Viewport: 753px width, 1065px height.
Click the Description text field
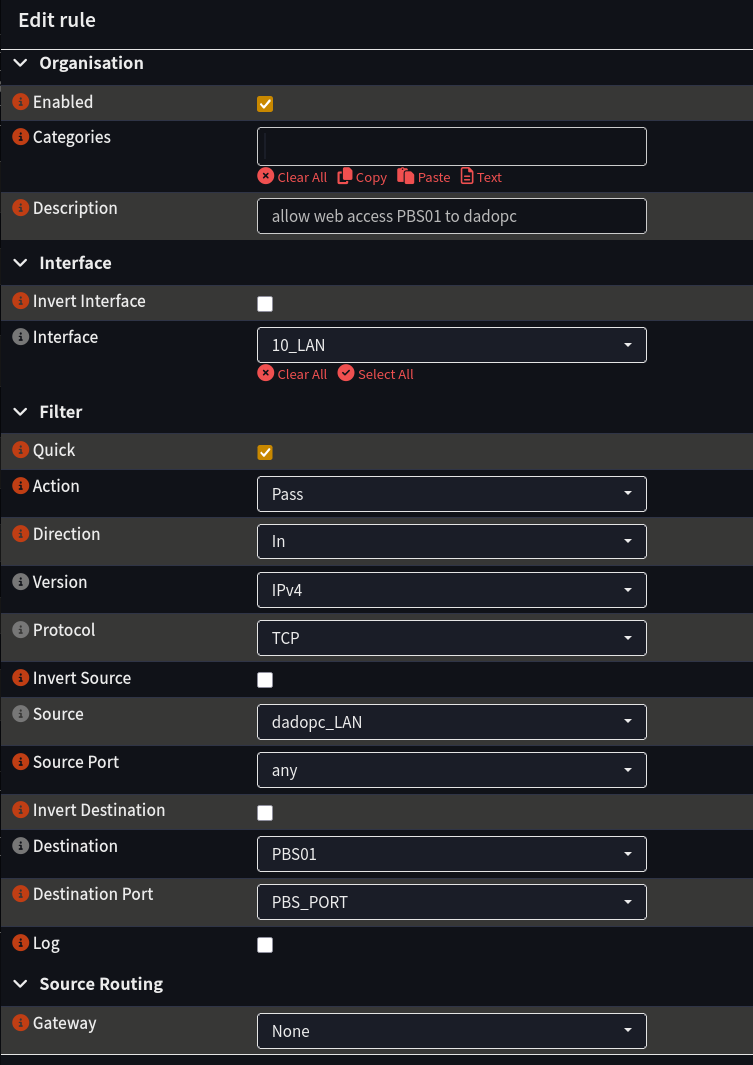click(451, 215)
